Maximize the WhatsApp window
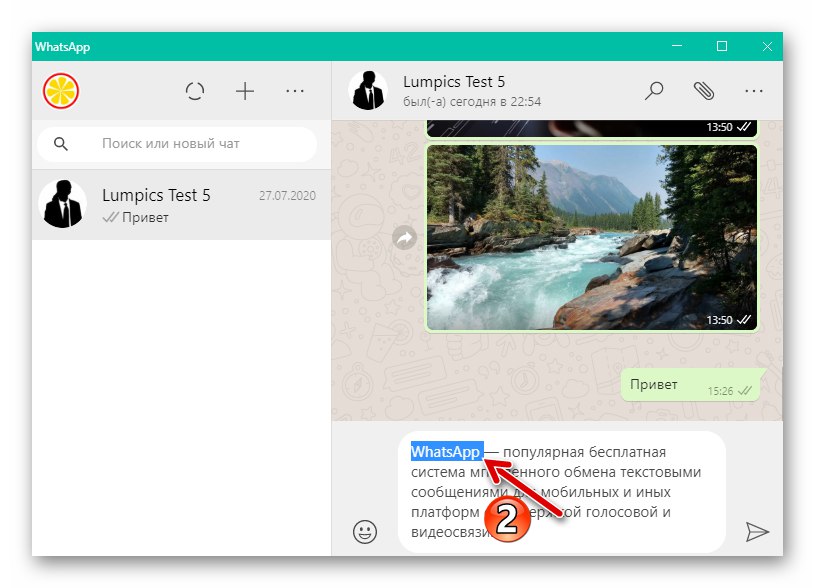Screen dimensions: 815x588 tap(722, 46)
